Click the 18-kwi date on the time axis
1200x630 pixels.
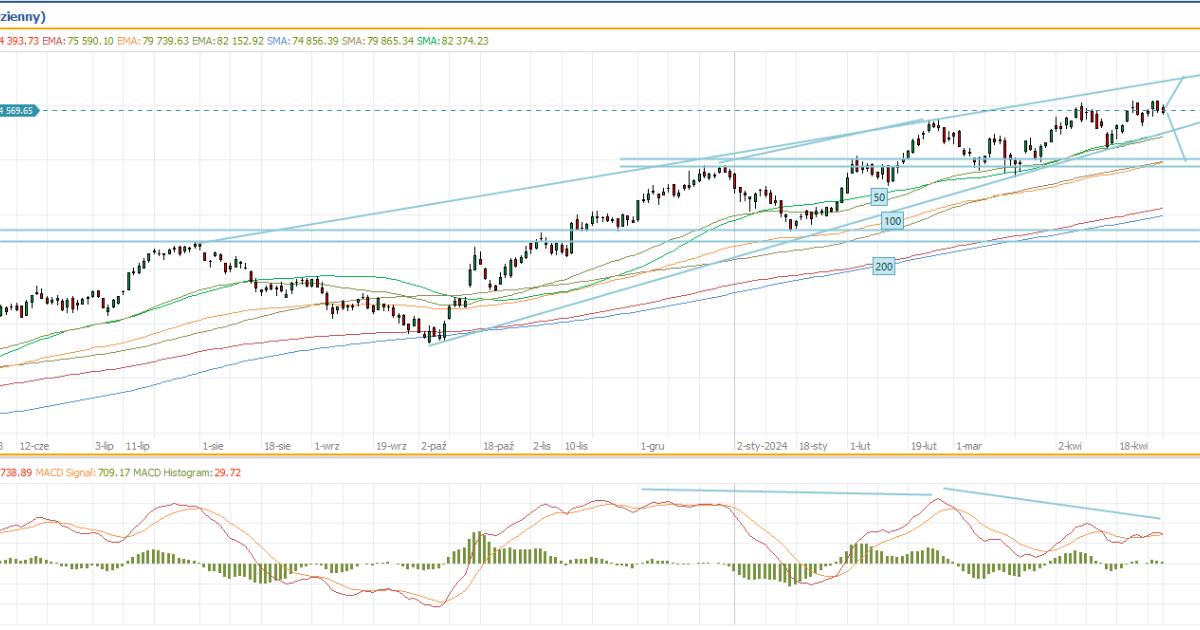point(1133,448)
